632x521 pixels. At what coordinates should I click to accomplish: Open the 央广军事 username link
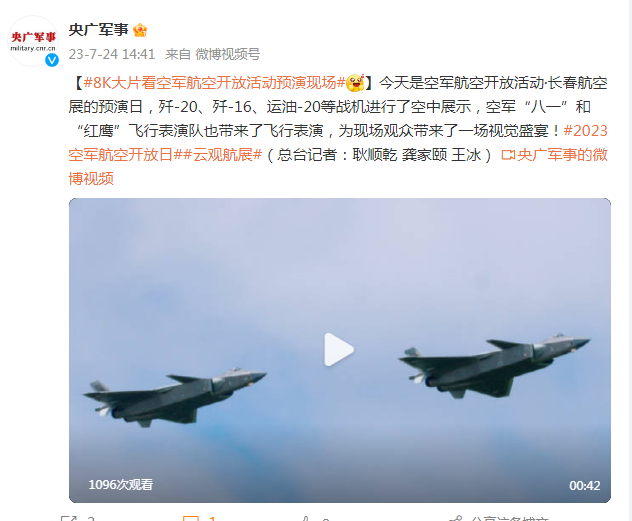pyautogui.click(x=98, y=30)
